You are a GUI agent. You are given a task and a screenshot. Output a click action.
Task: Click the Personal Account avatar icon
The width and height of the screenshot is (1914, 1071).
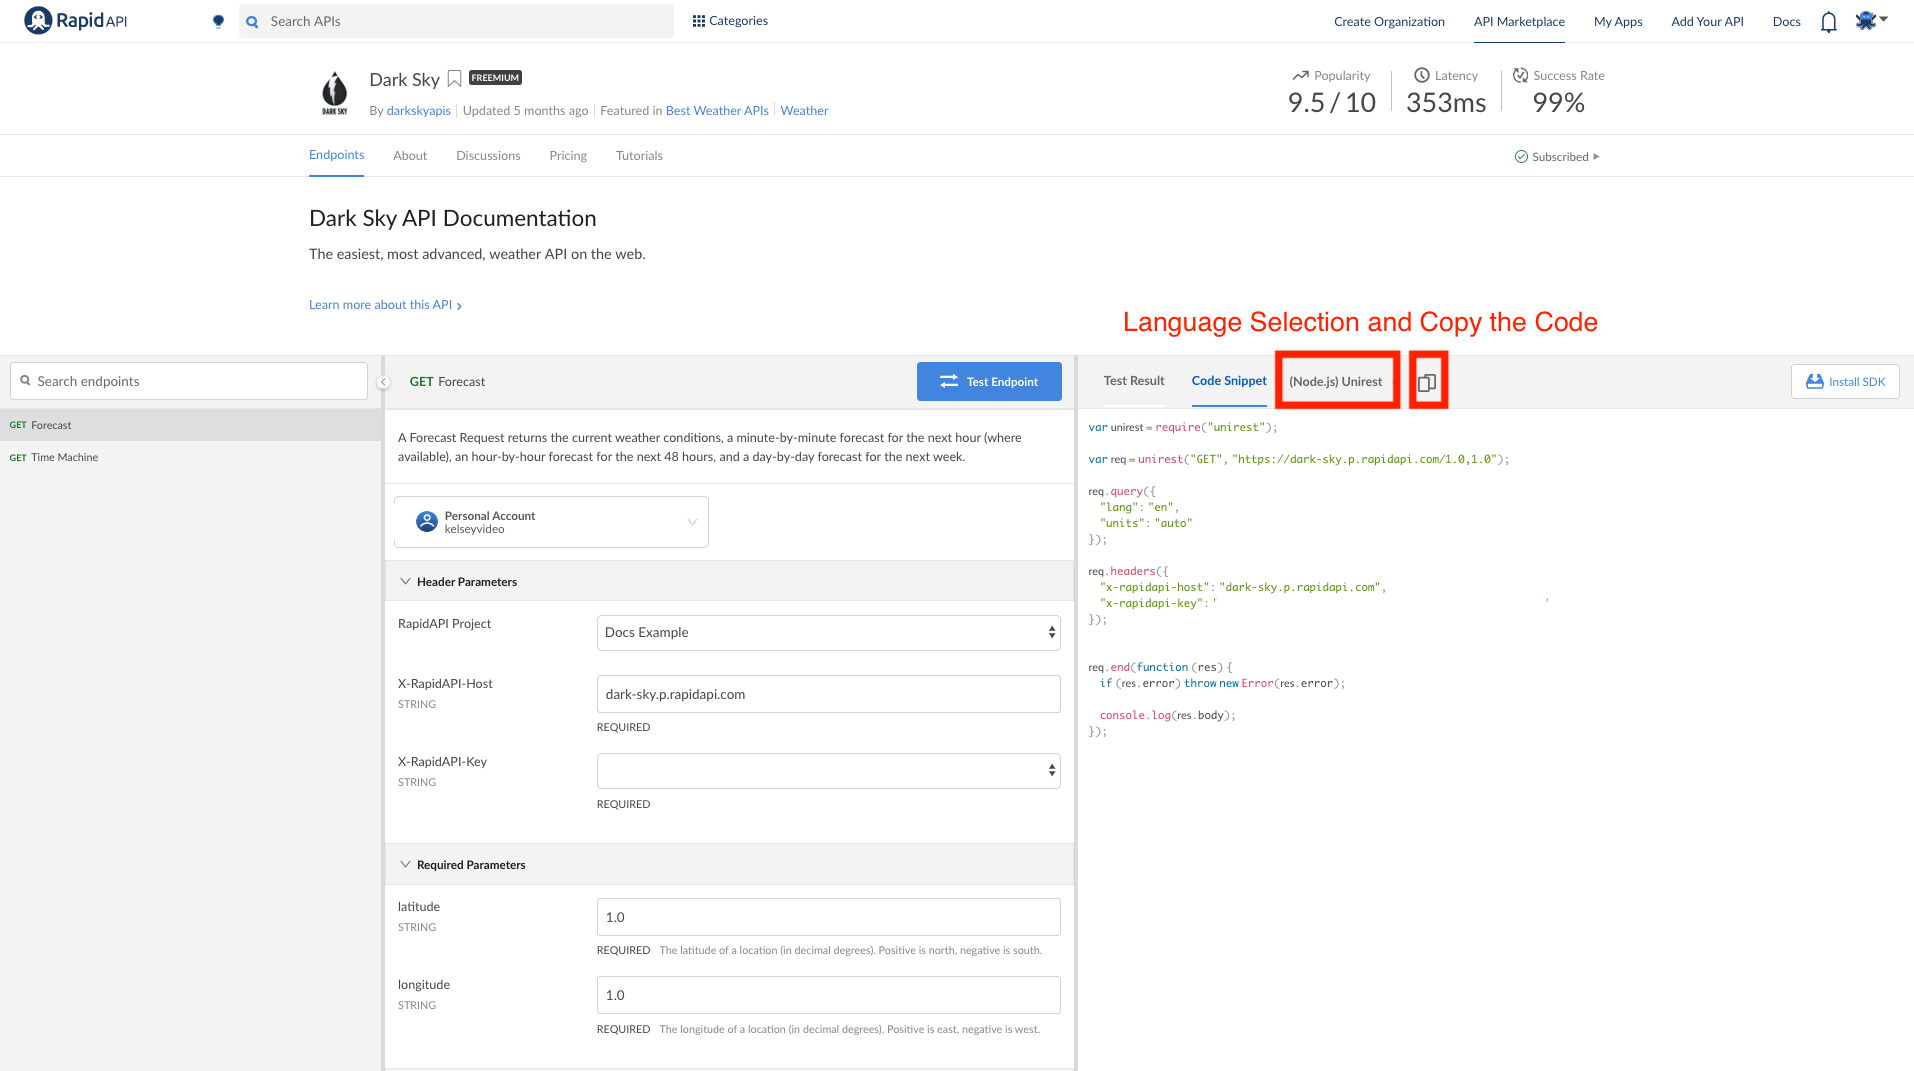click(x=427, y=522)
